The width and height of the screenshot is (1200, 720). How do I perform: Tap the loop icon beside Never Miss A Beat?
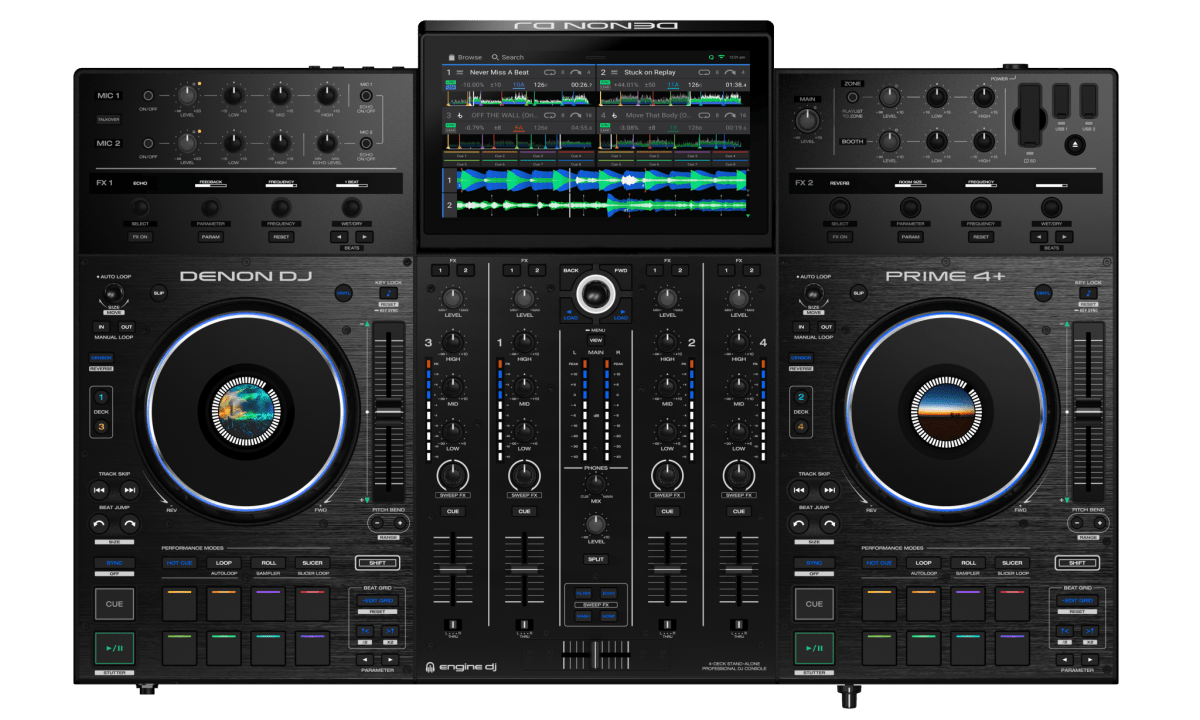[x=549, y=72]
